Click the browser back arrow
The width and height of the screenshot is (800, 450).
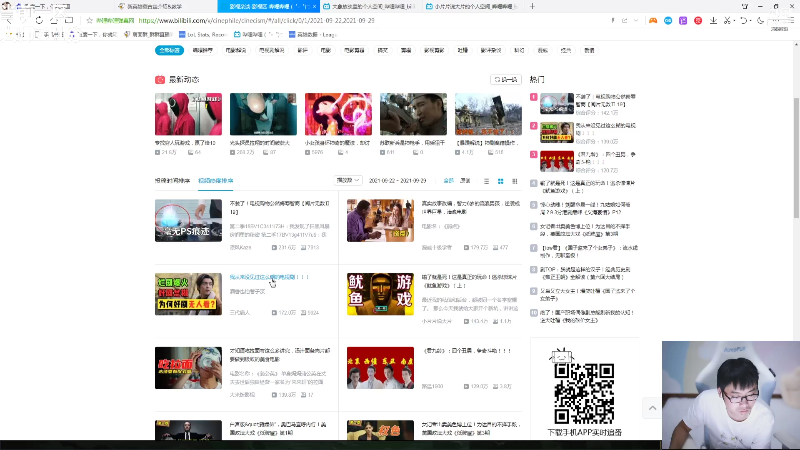(9, 20)
